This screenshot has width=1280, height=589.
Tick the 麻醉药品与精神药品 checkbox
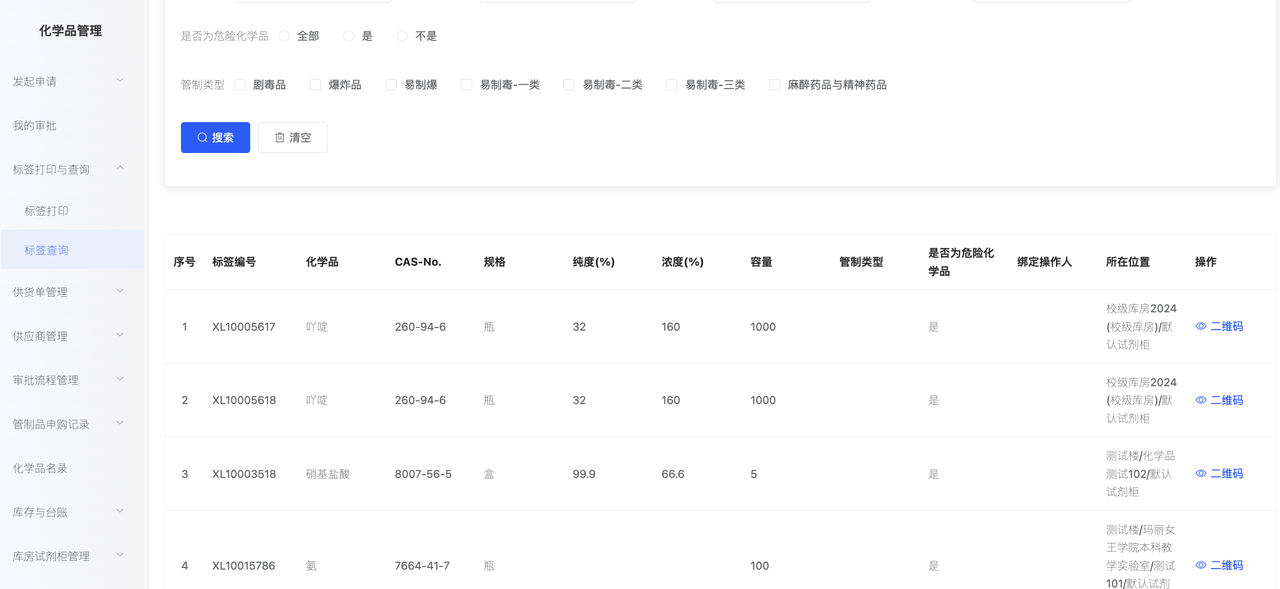pos(774,85)
